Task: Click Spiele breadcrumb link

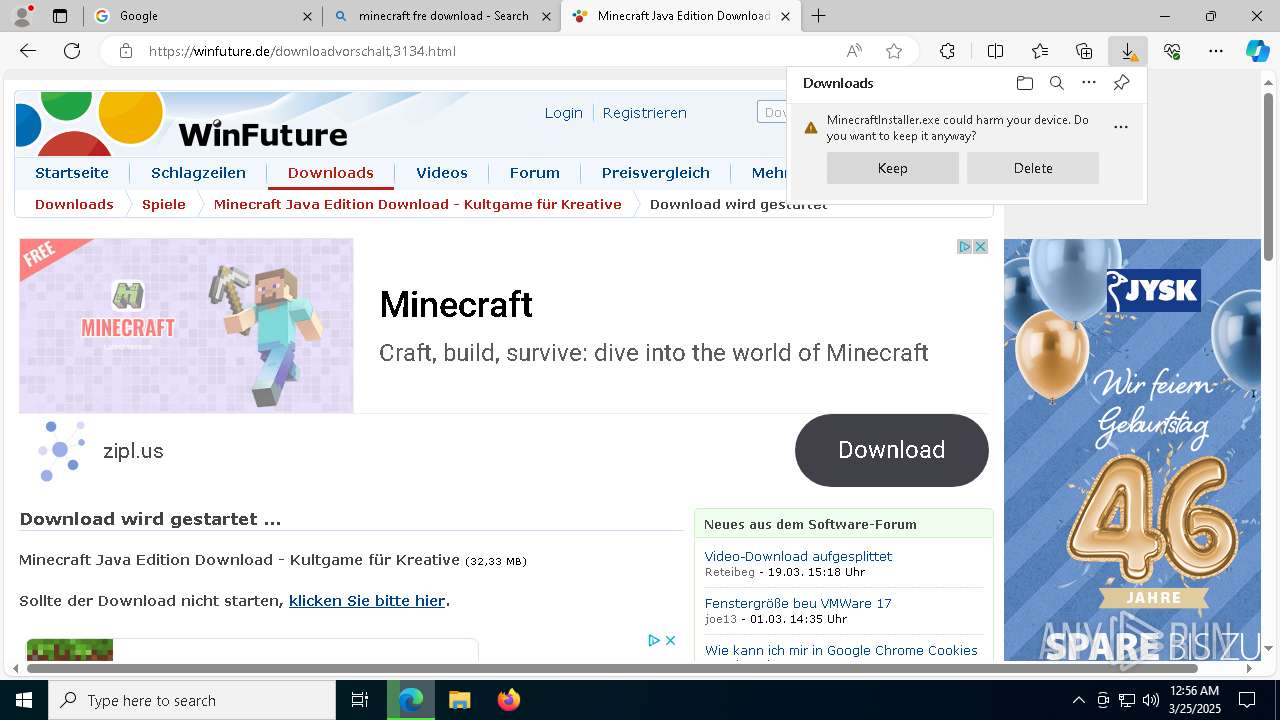Action: click(164, 204)
